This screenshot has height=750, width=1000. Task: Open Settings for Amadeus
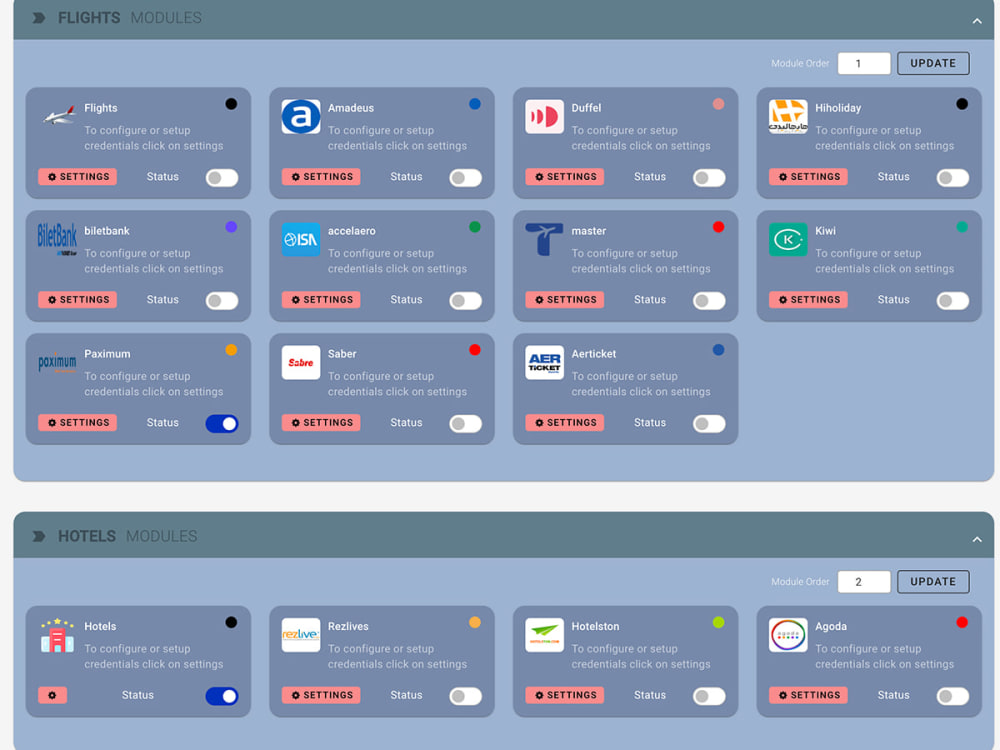321,177
